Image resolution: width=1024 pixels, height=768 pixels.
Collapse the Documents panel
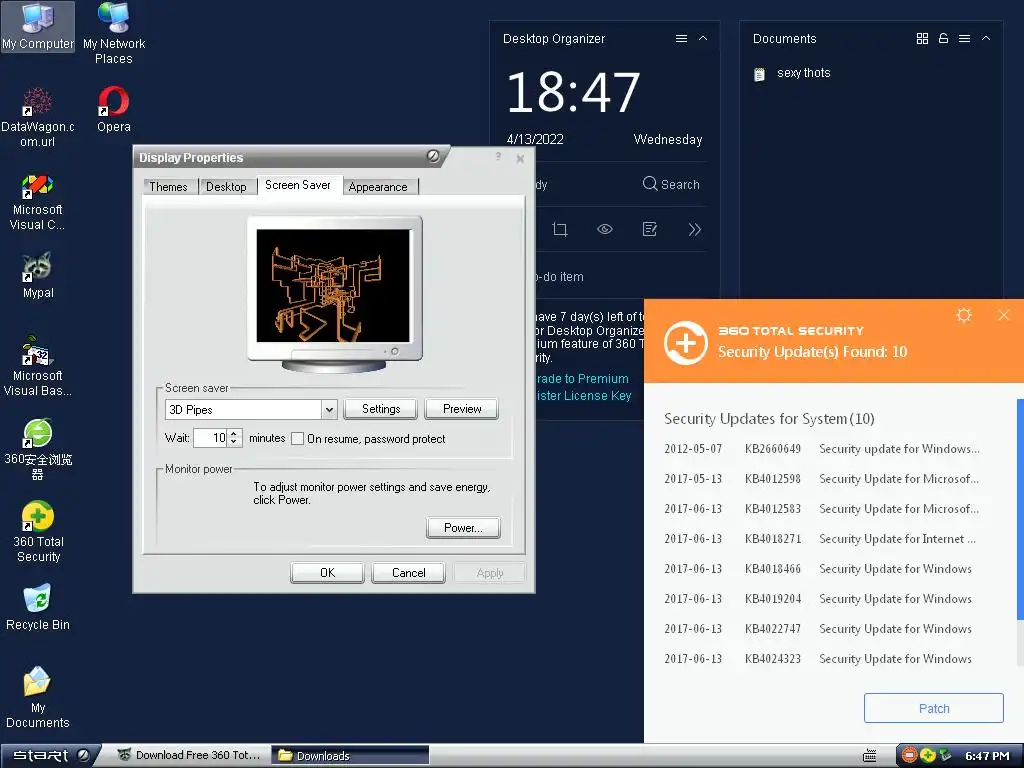(x=986, y=39)
